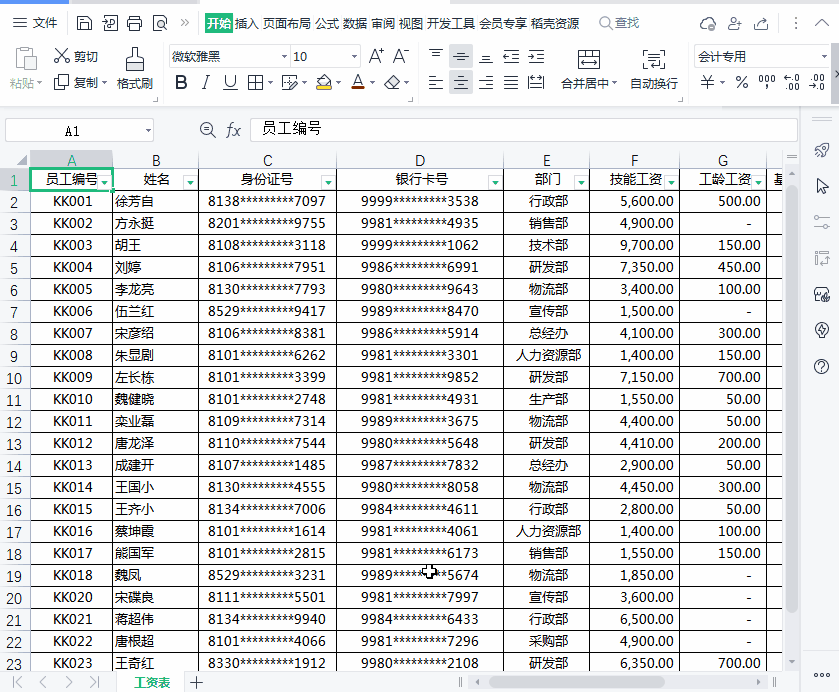Toggle auto wrap text (自动换行)
Screen dimensions: 839x692
point(653,68)
